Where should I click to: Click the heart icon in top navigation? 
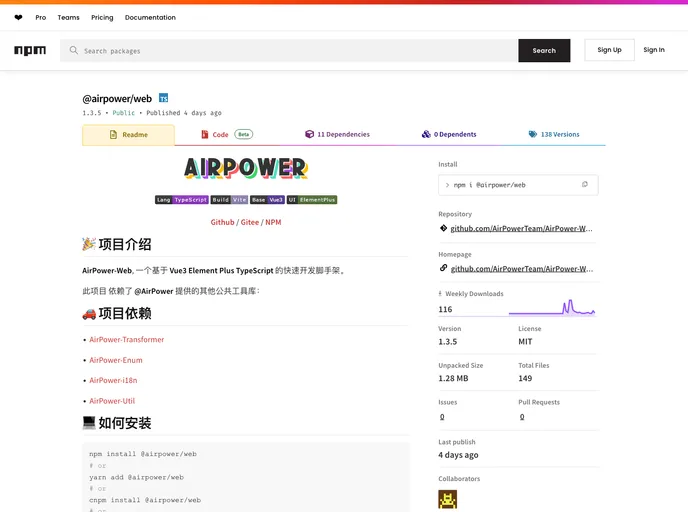(x=18, y=18)
